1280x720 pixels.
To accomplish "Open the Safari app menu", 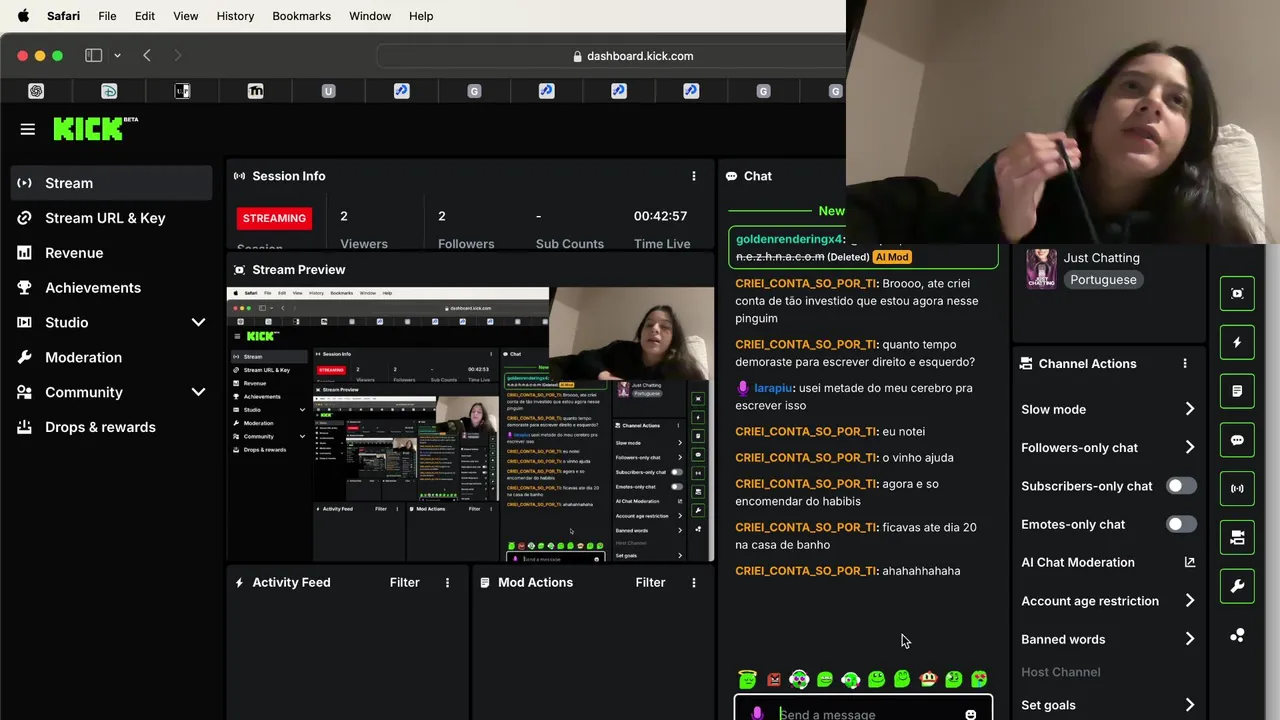I will (64, 16).
